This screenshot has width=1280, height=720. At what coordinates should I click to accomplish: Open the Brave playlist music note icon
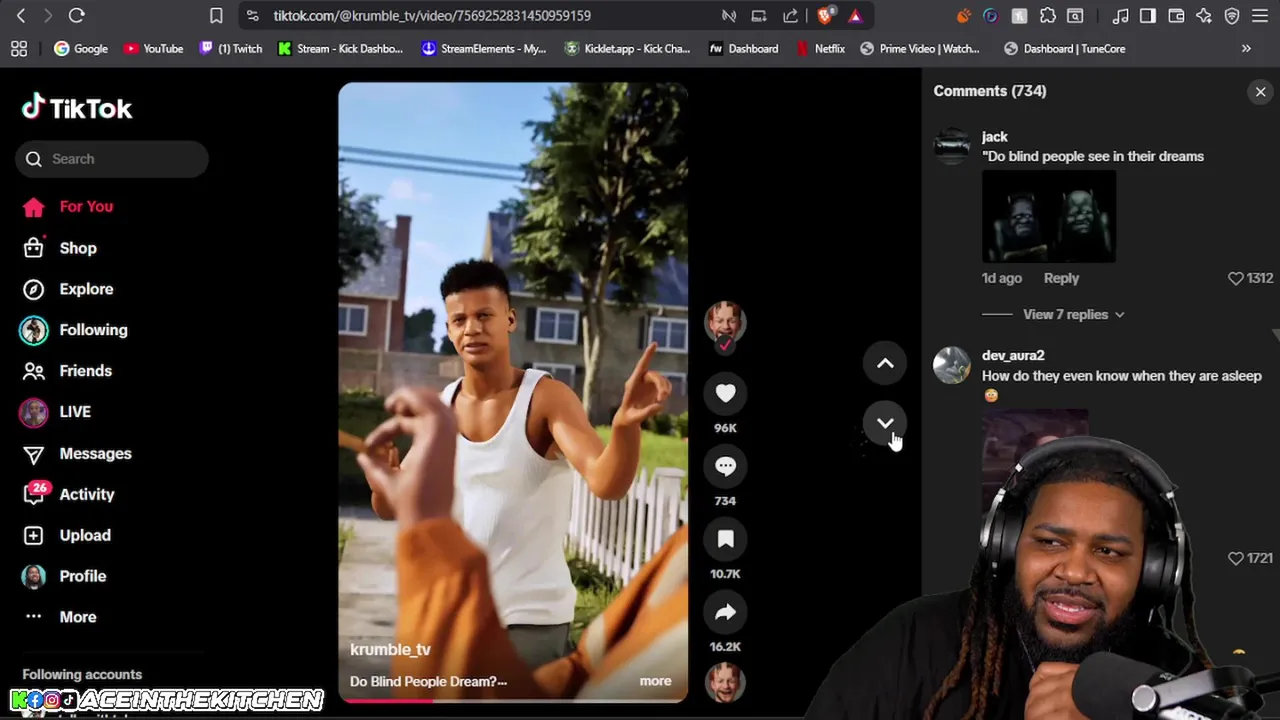tap(1121, 15)
